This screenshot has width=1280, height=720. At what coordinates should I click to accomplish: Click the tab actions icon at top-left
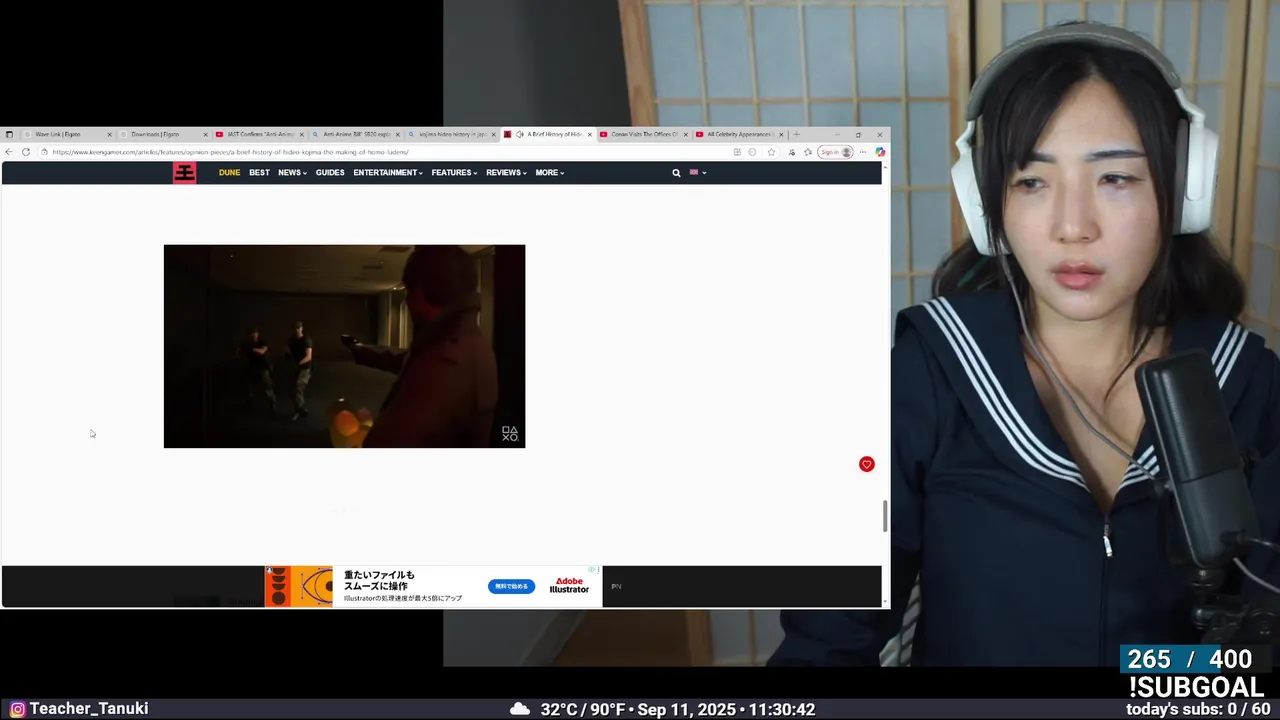(x=9, y=134)
